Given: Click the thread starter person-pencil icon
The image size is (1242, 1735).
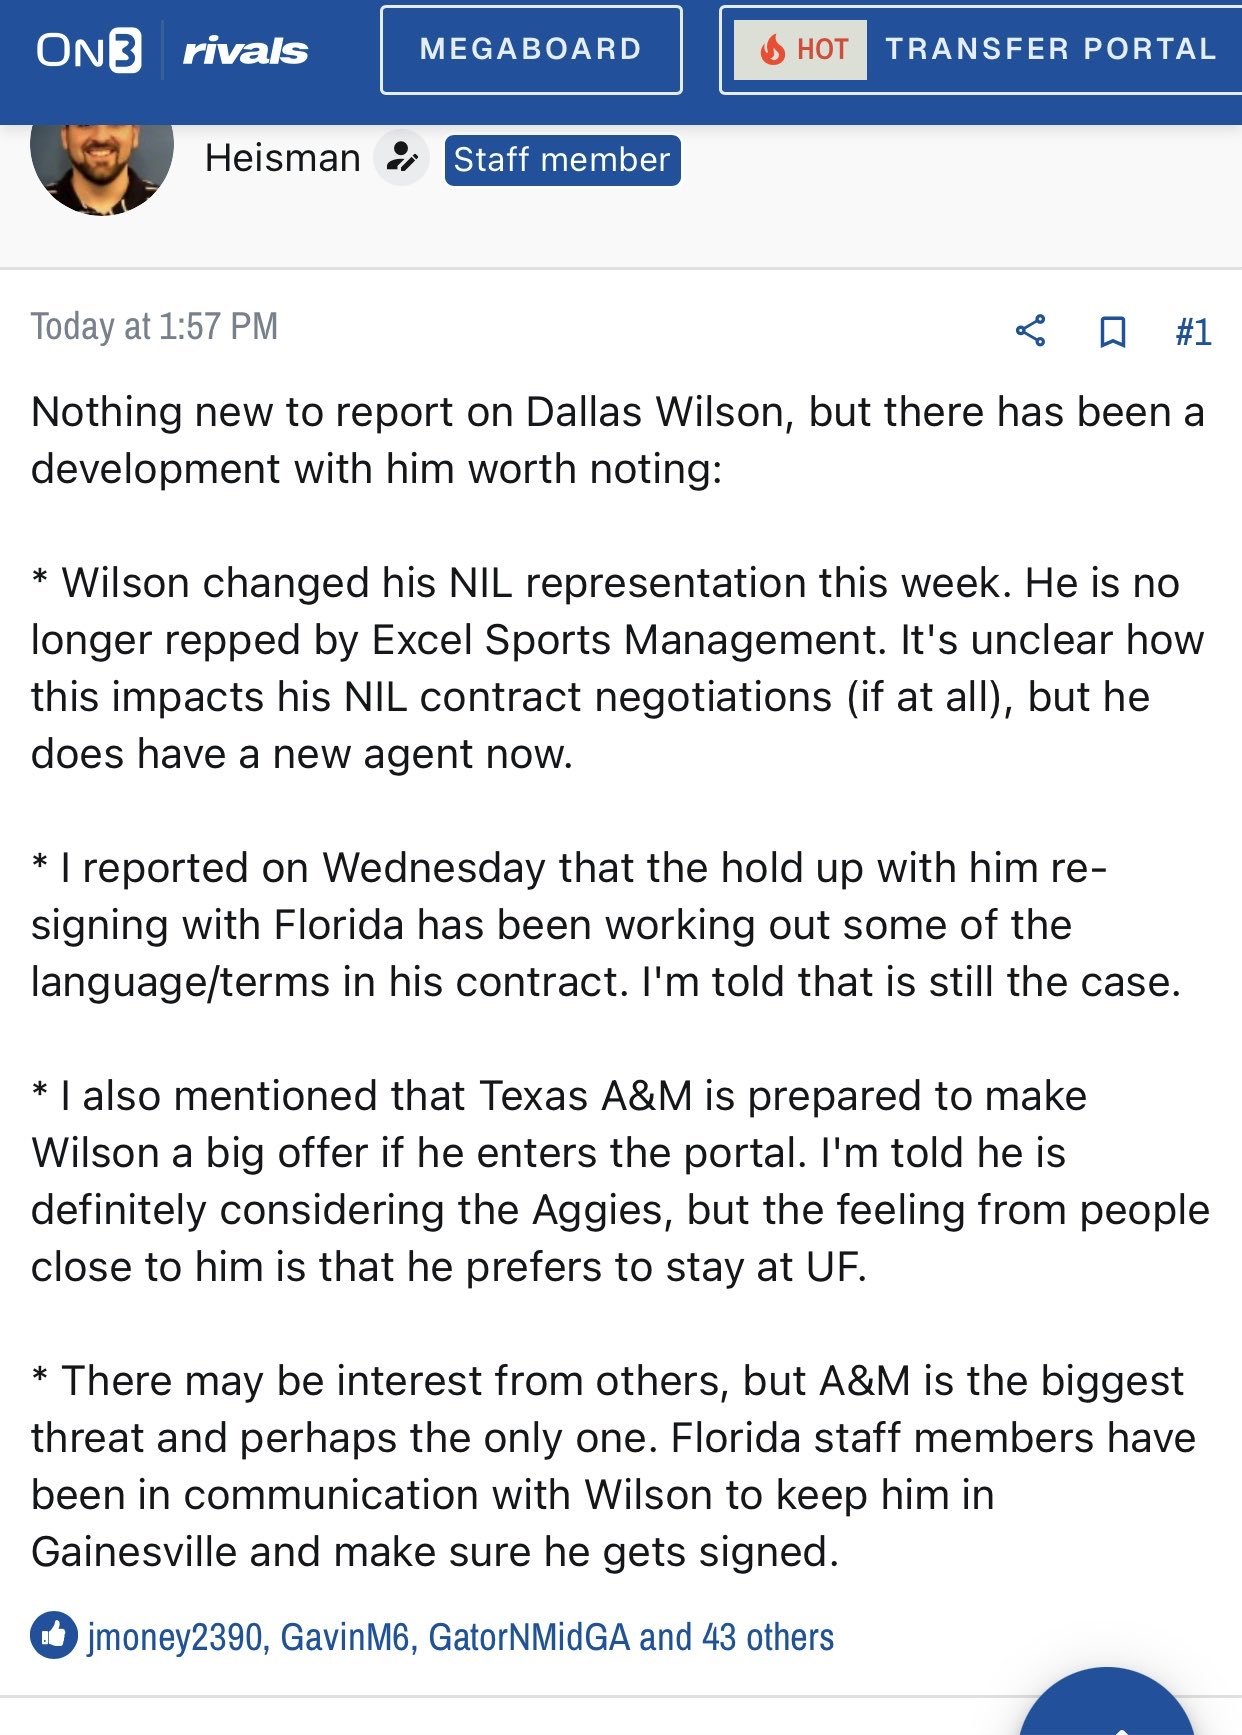Looking at the screenshot, I should [x=402, y=158].
